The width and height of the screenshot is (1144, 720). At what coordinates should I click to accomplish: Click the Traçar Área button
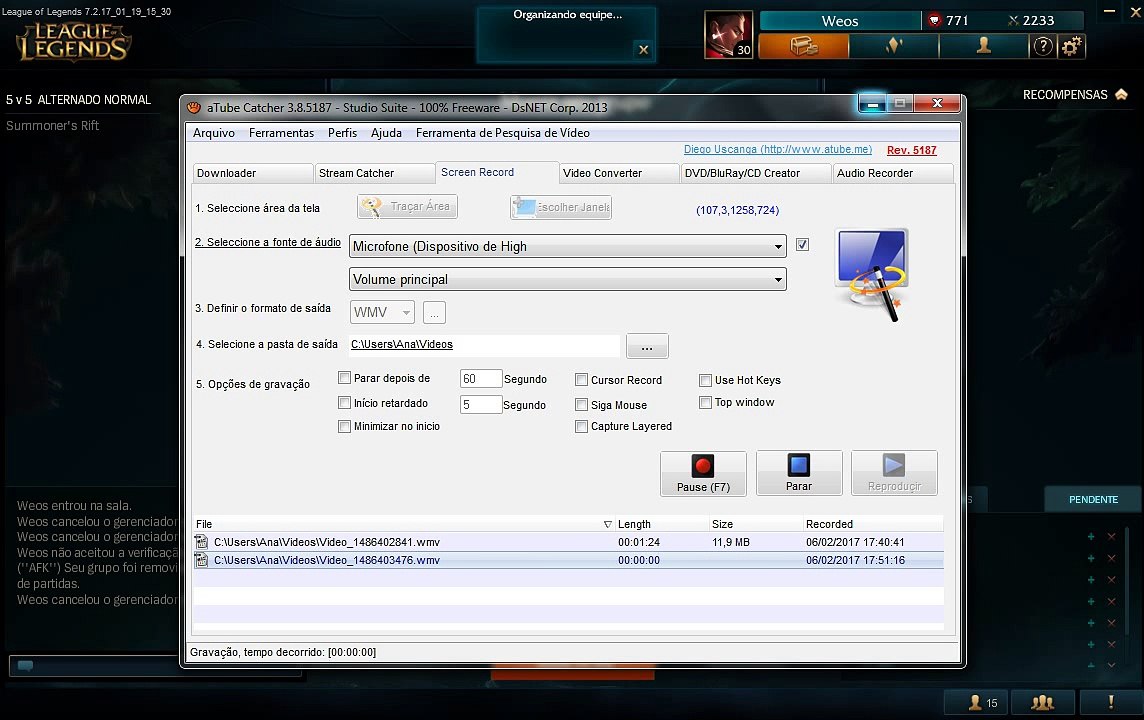pos(407,206)
